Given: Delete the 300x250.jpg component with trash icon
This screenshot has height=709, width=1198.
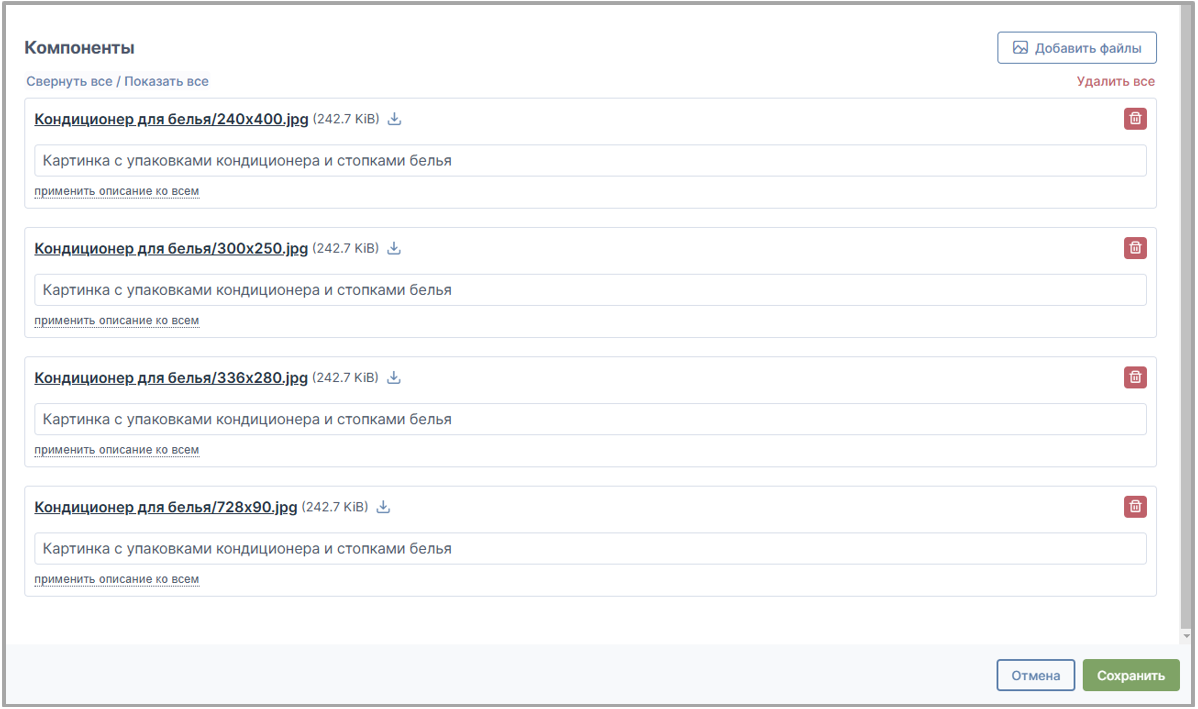Looking at the screenshot, I should pyautogui.click(x=1135, y=248).
